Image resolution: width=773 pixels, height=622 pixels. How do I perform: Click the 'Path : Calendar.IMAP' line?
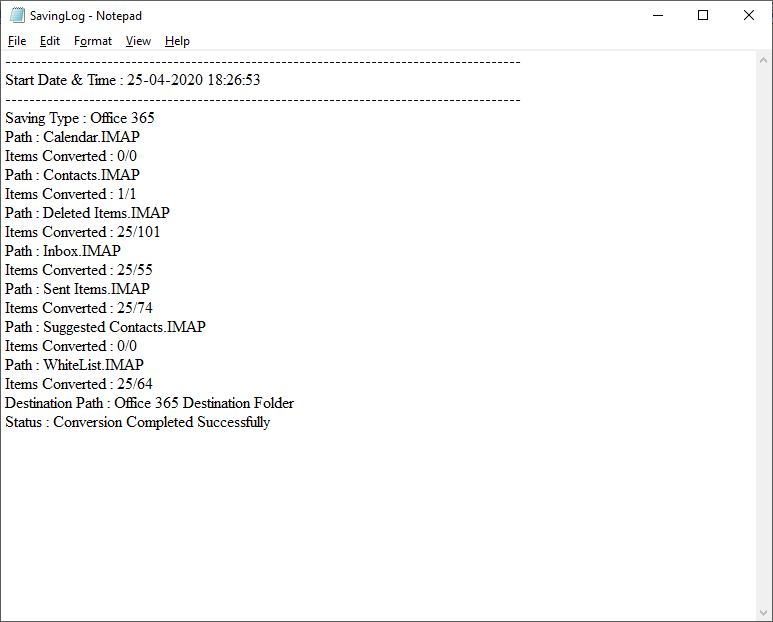tap(72, 137)
